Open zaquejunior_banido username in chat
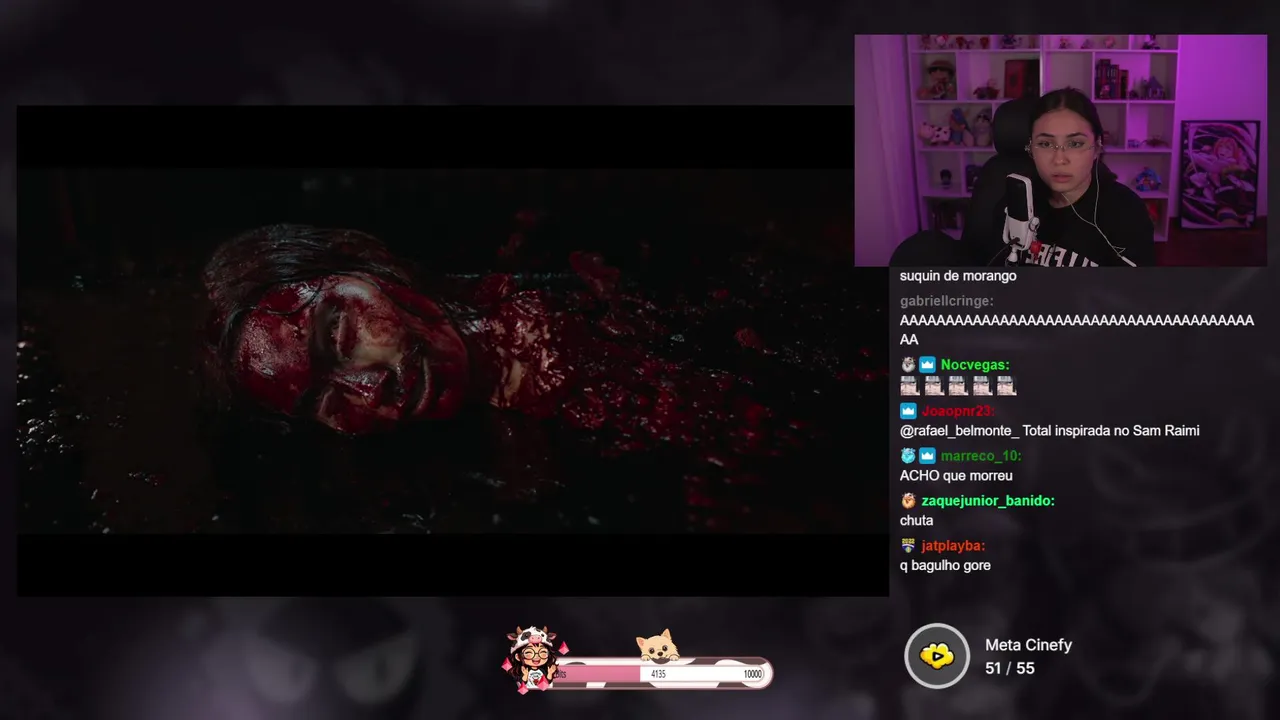1280x720 pixels. coord(988,501)
